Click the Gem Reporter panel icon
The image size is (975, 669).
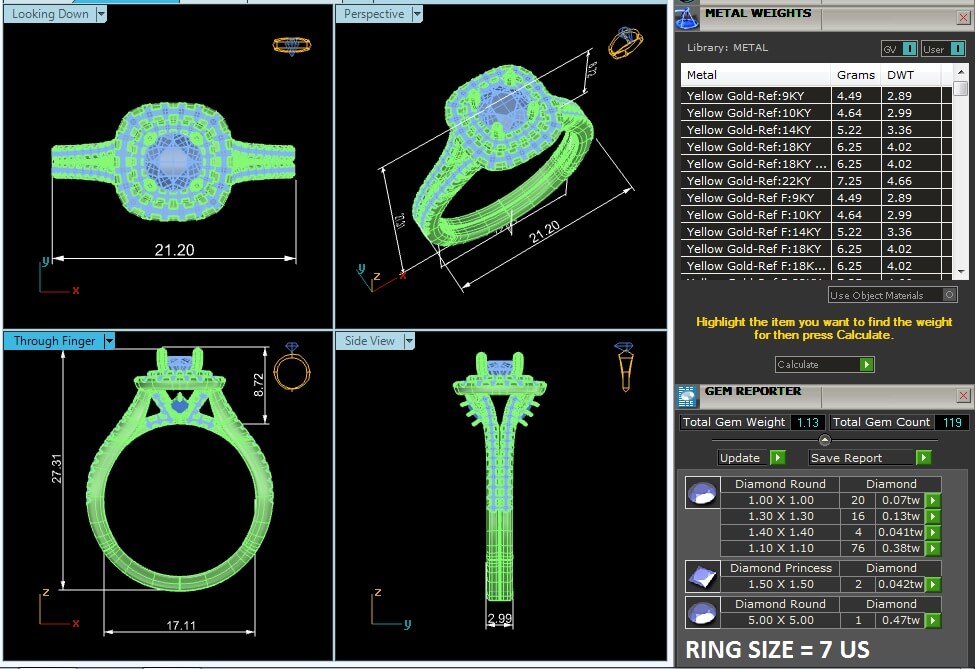coord(686,395)
